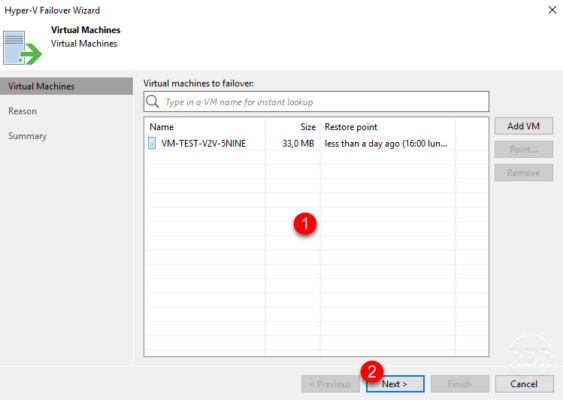Click the Previous button
563x400 pixels.
click(330, 384)
